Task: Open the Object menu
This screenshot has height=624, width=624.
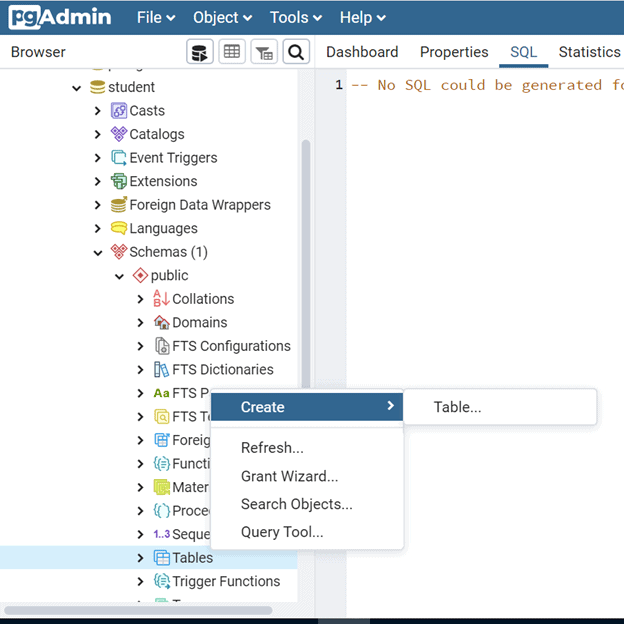Action: [222, 18]
